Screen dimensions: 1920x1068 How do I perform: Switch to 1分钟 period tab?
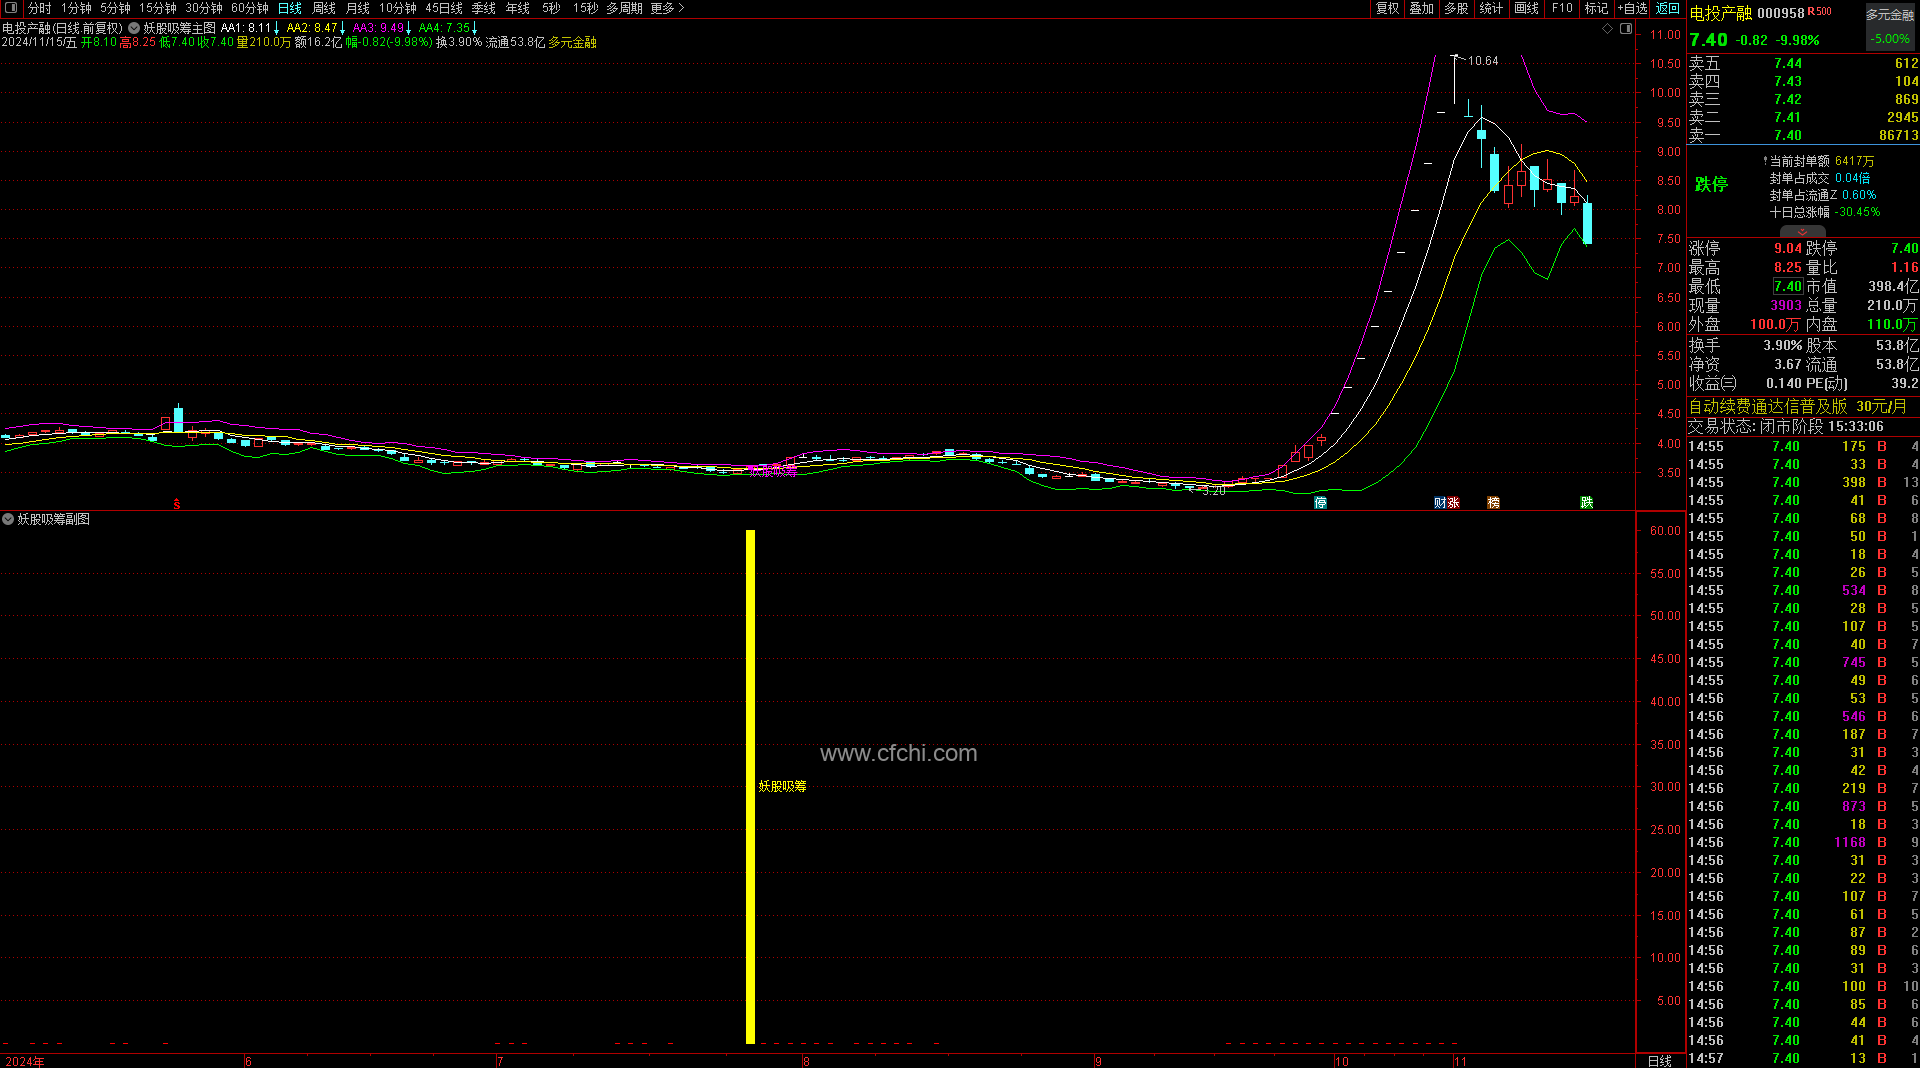(76, 8)
